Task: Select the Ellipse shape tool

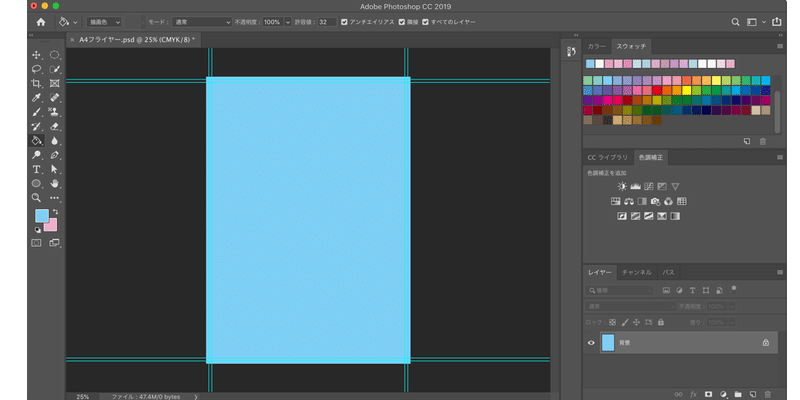Action: point(37,183)
